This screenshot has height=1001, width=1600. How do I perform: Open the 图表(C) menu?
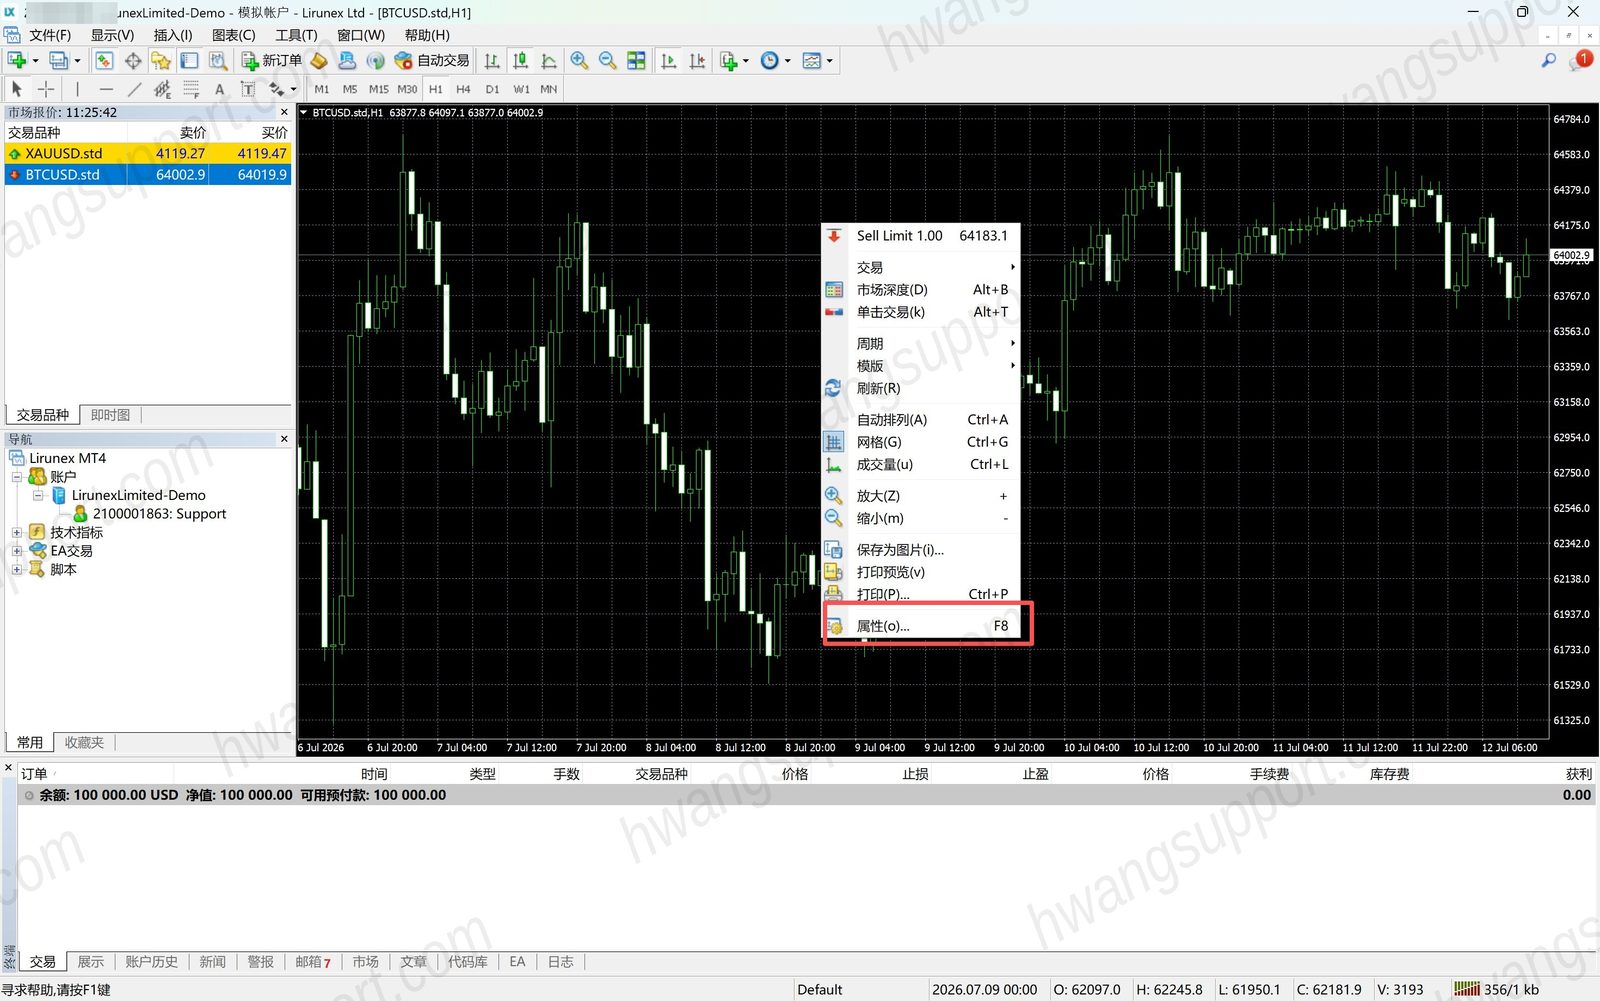(234, 35)
